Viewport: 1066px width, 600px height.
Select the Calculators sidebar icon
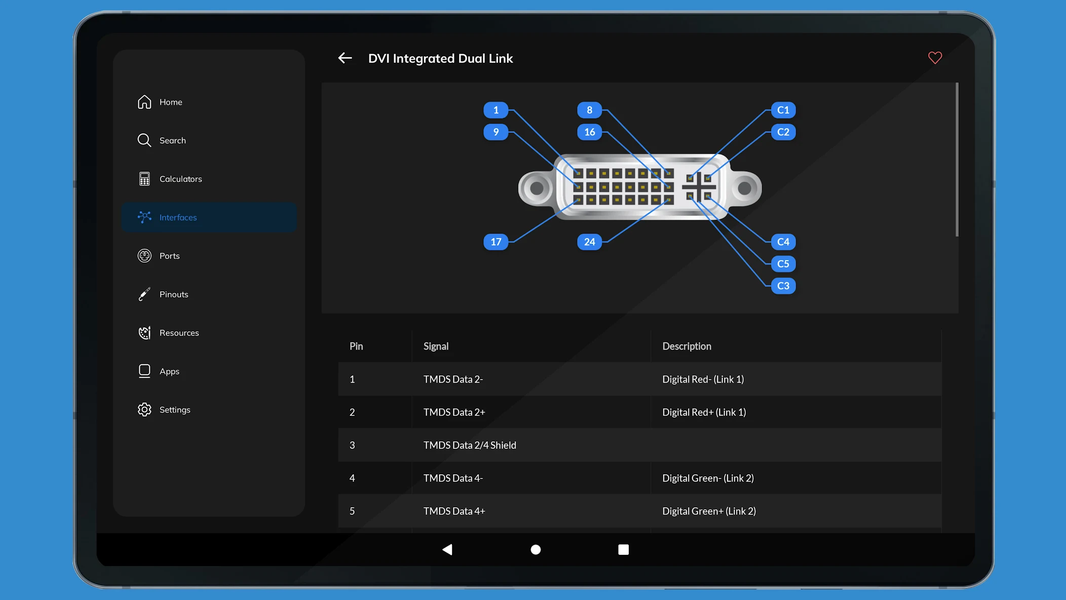pyautogui.click(x=143, y=178)
